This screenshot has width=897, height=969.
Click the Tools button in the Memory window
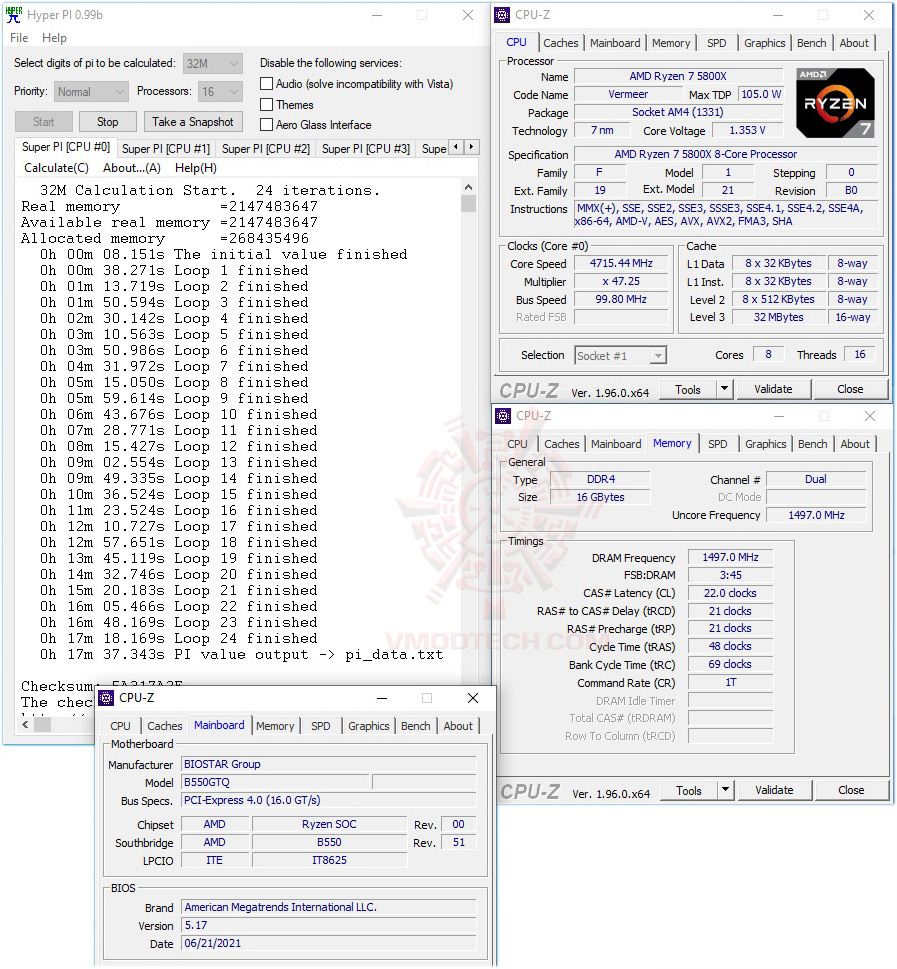coord(689,790)
